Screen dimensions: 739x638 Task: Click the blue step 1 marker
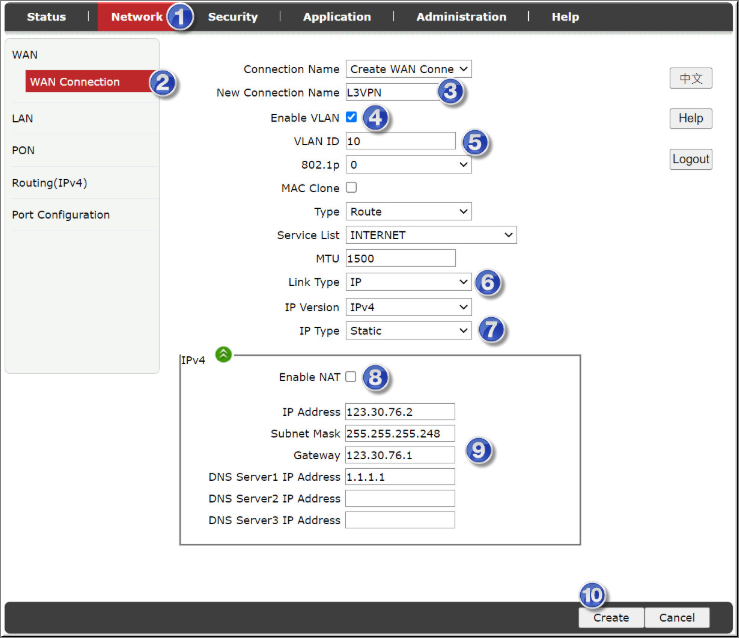click(179, 16)
